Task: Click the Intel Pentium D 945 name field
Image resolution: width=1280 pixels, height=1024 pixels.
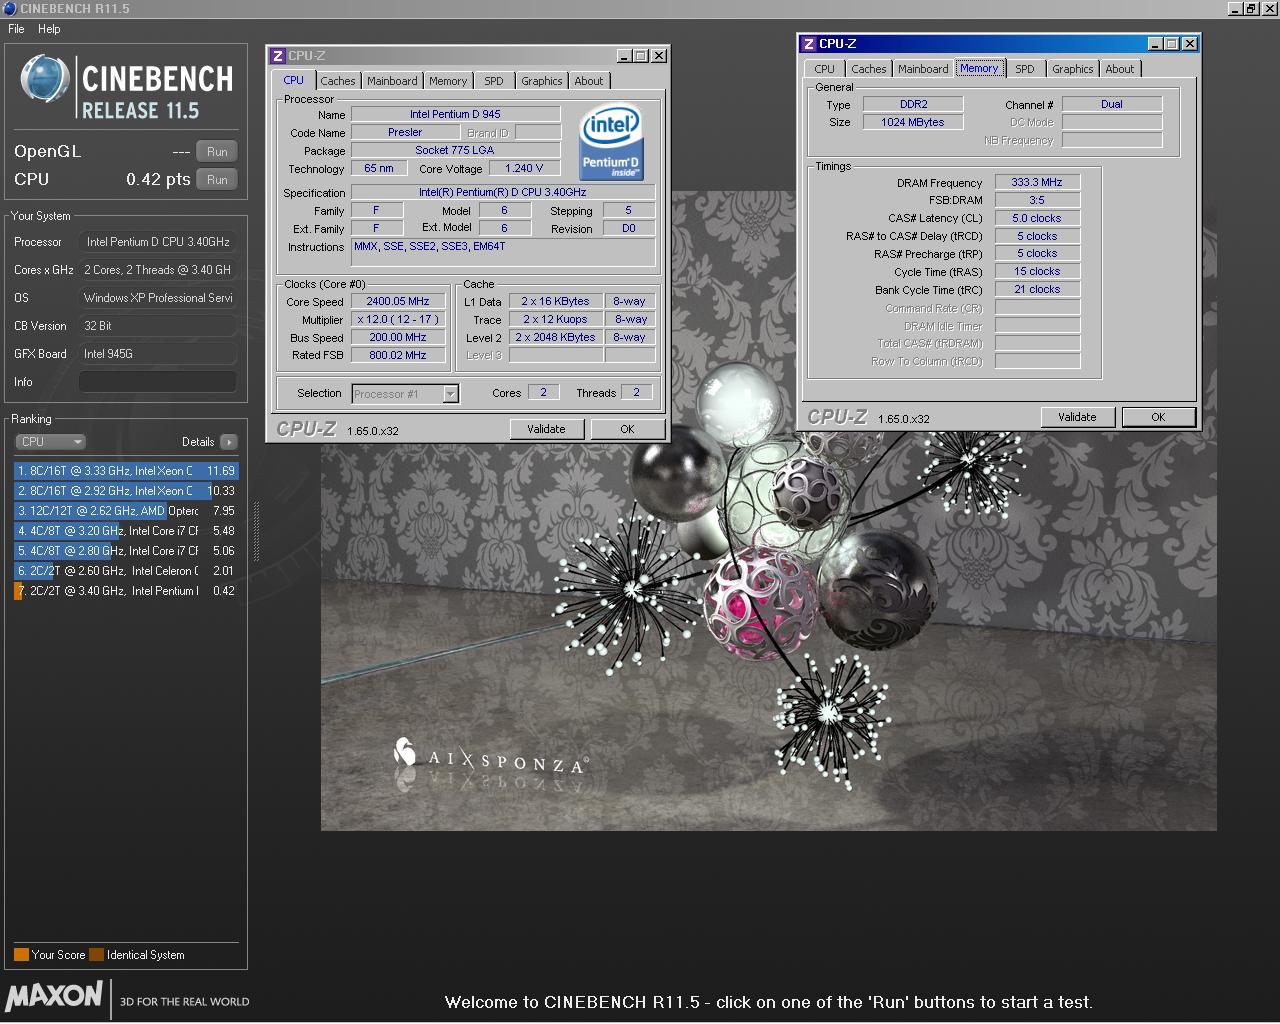Action: point(455,115)
